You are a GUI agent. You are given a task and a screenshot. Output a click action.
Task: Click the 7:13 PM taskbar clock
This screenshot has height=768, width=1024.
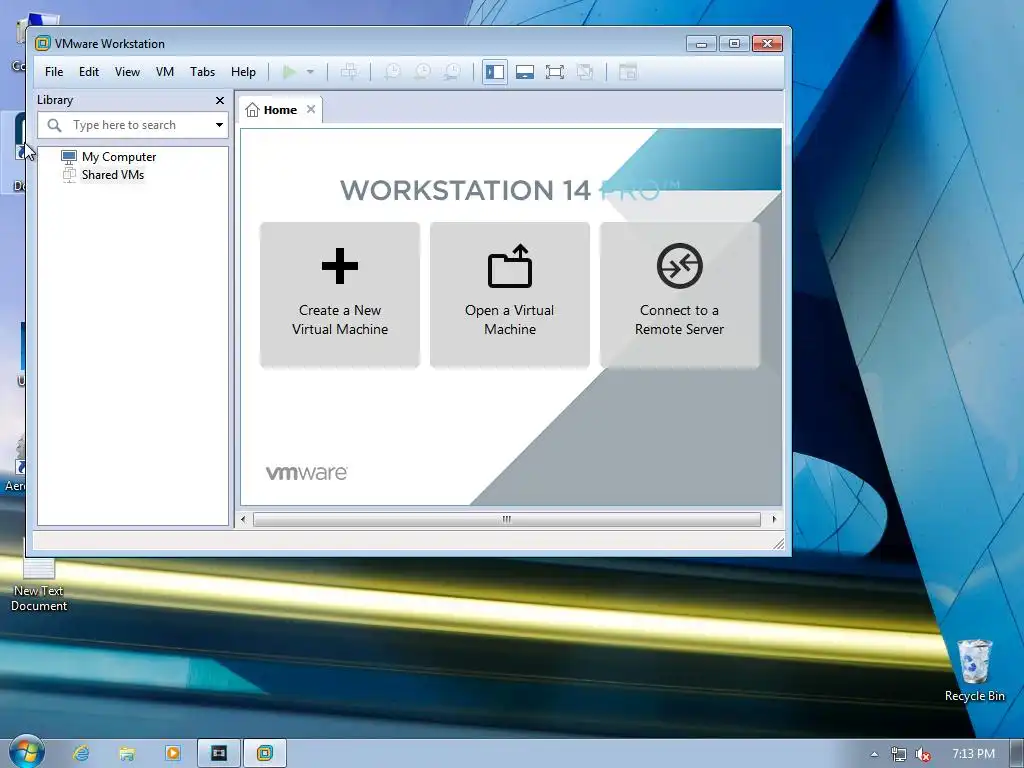[973, 754]
